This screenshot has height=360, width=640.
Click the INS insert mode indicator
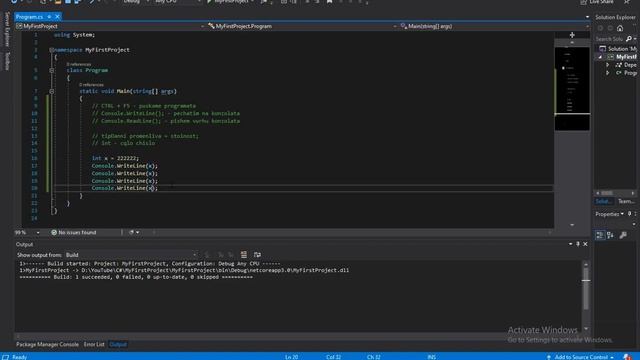(431, 357)
